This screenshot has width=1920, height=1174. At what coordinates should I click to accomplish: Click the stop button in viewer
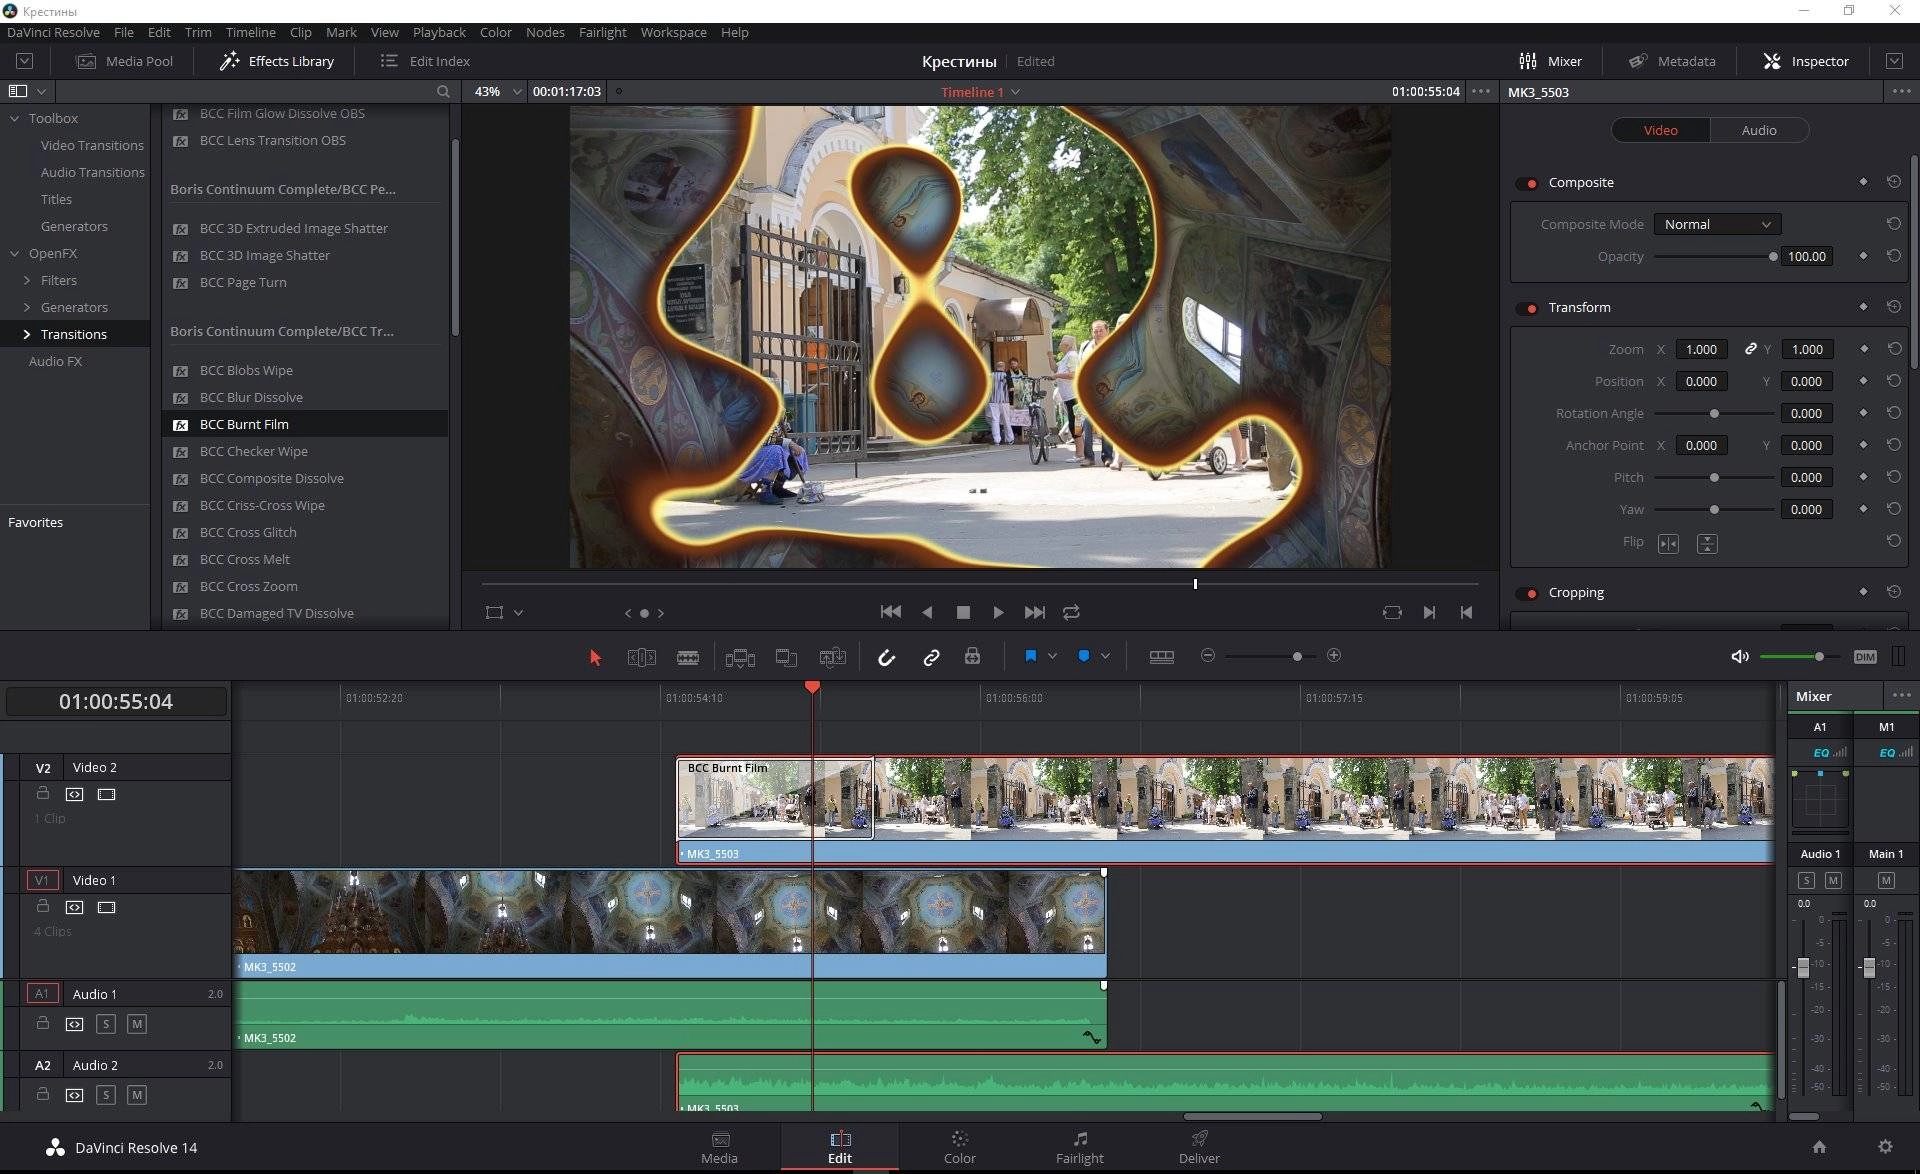point(963,612)
